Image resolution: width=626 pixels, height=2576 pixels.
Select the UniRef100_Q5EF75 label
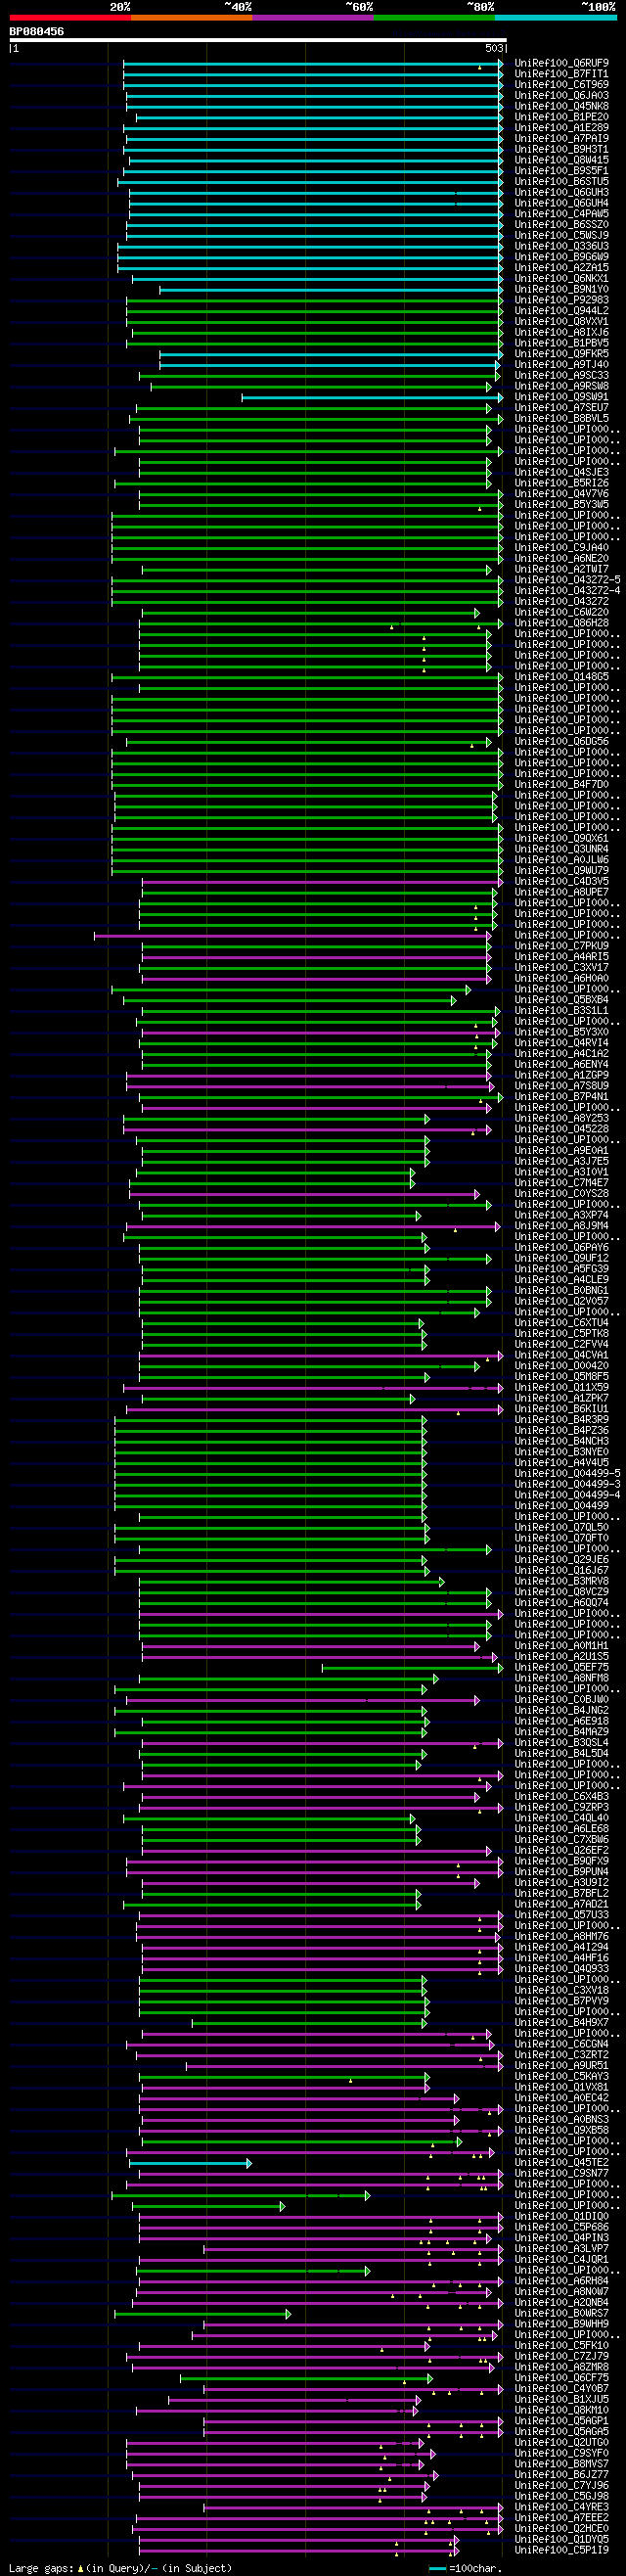[562, 1667]
